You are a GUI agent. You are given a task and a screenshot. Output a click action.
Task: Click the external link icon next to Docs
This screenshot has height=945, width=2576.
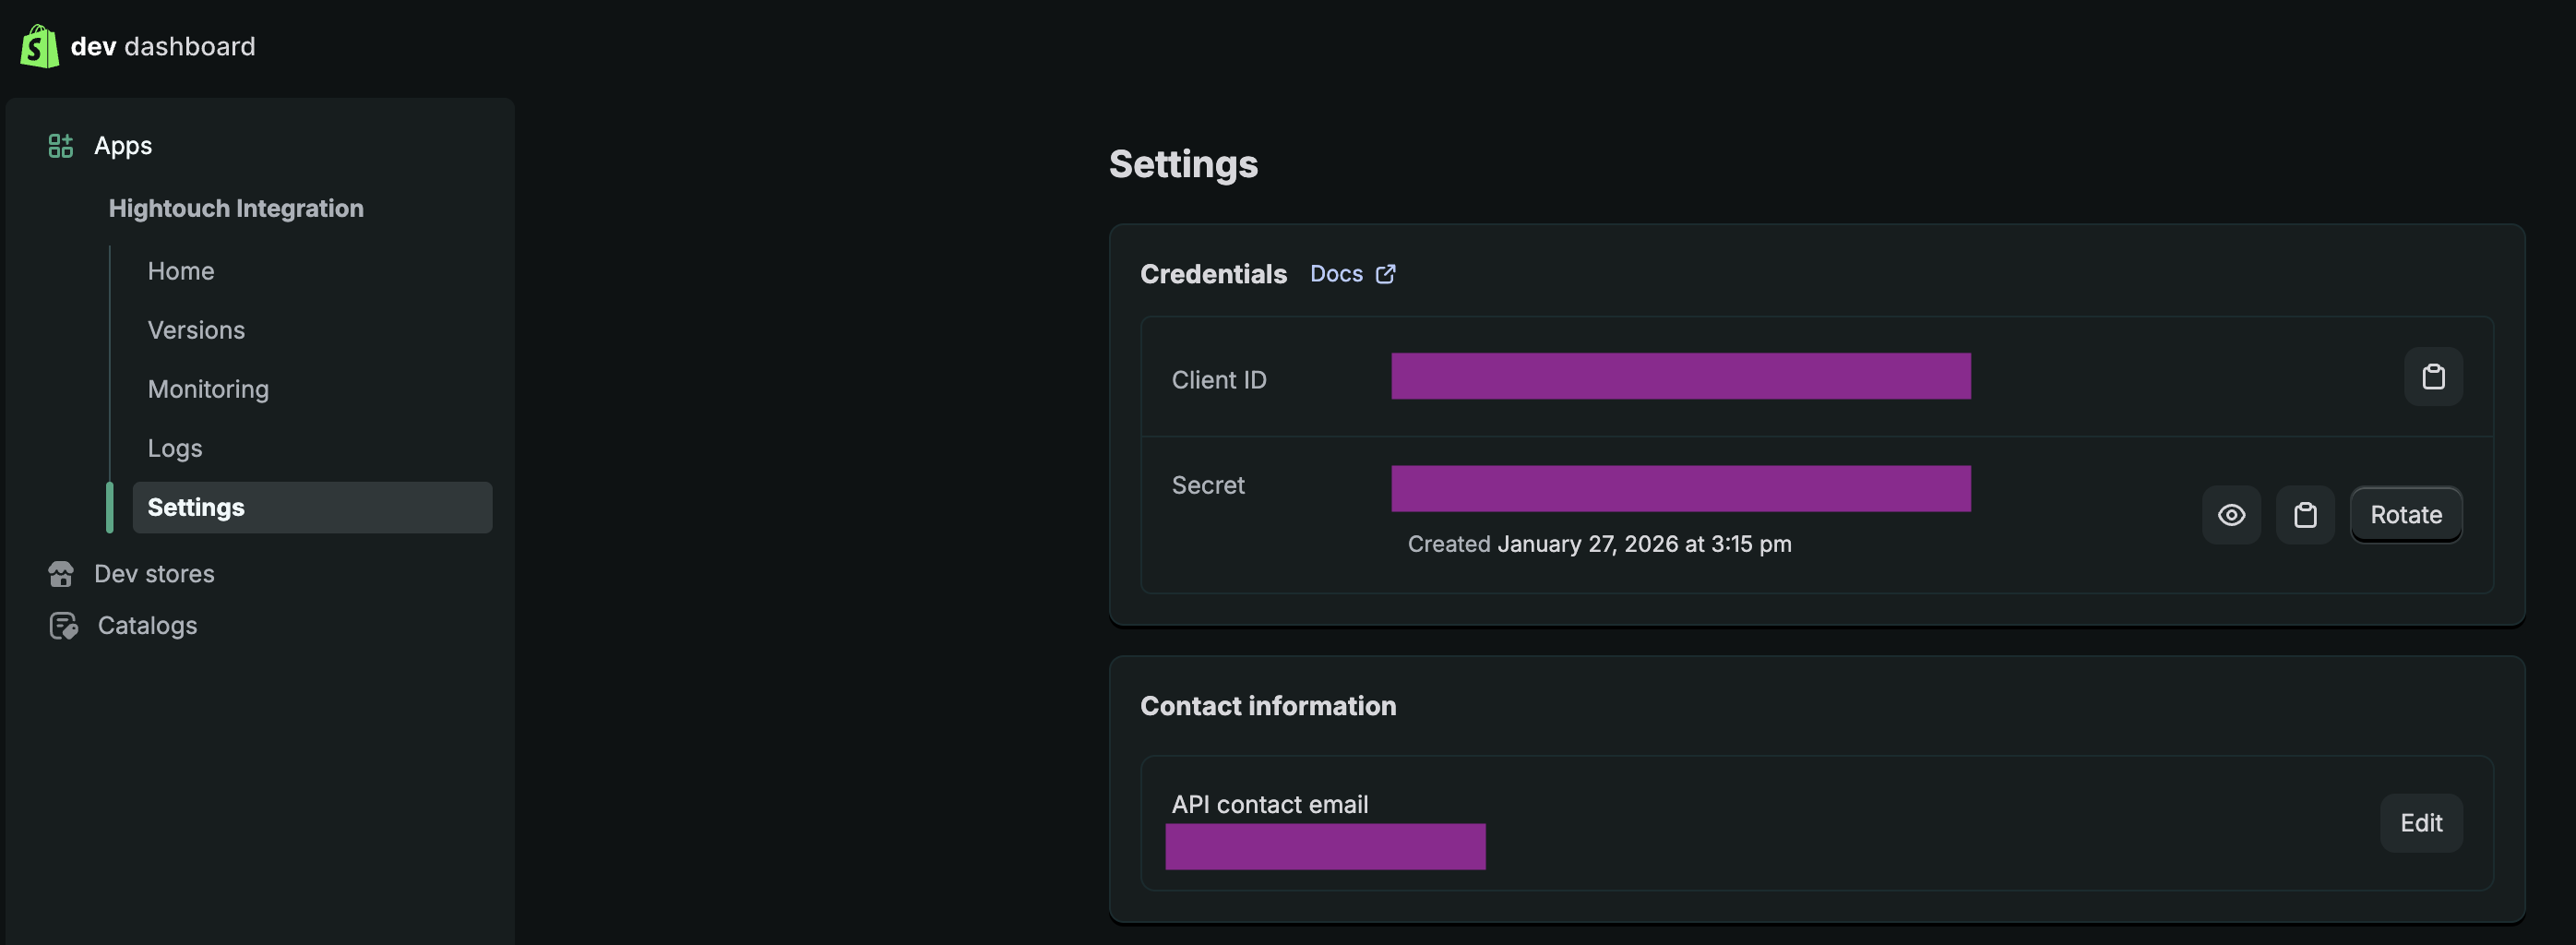point(1385,273)
